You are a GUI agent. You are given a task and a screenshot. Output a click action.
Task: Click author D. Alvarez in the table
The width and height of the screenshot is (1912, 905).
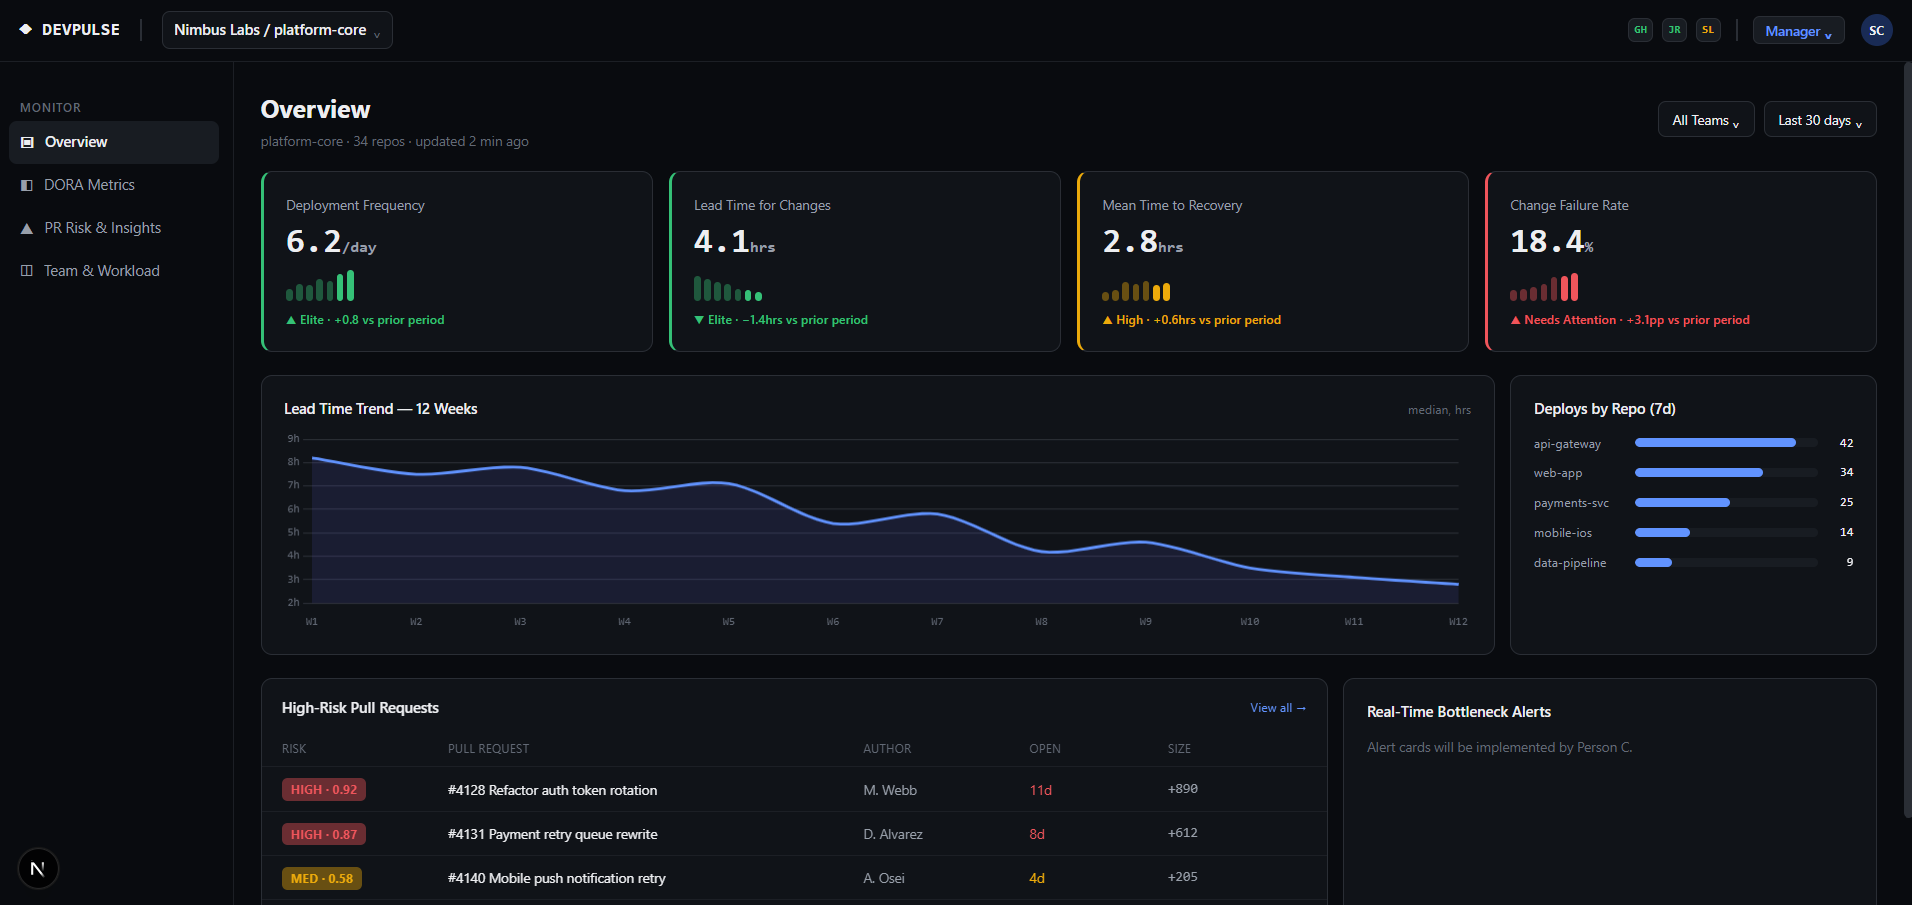(x=893, y=834)
